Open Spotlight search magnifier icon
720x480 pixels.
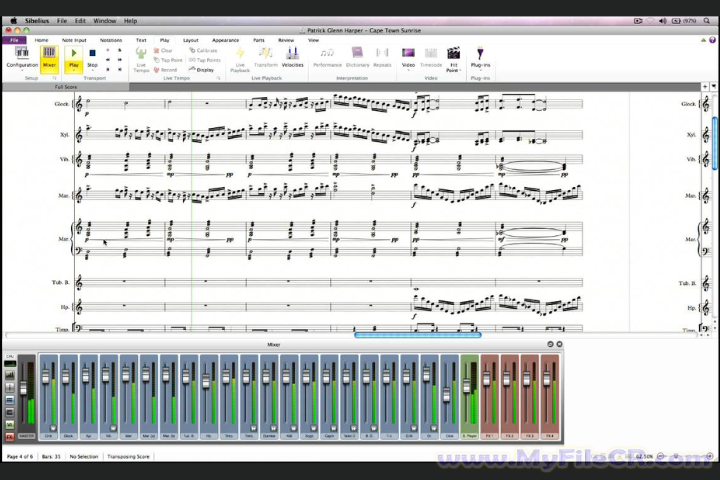[707, 21]
